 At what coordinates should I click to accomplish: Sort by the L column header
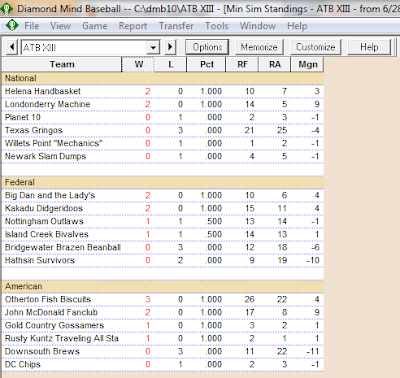[x=171, y=64]
